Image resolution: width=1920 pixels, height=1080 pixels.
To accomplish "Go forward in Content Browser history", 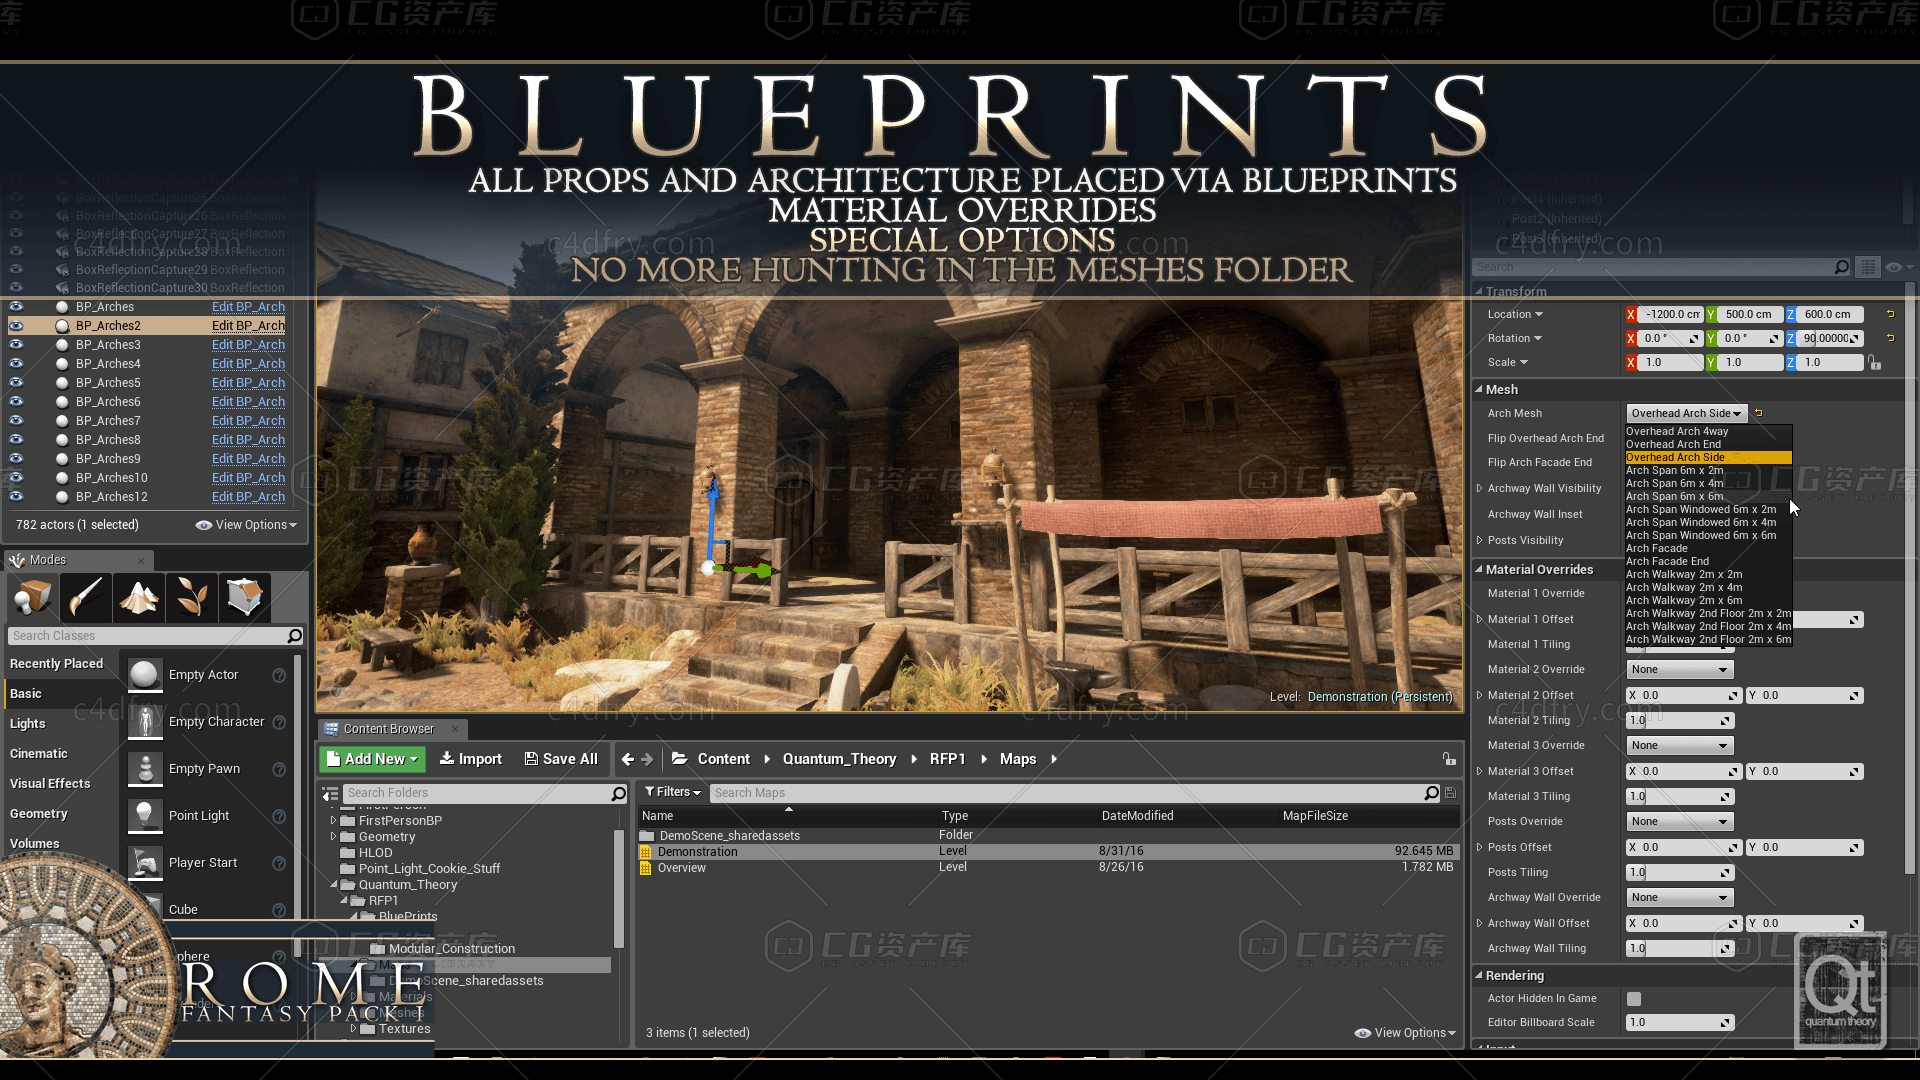I will click(x=647, y=760).
